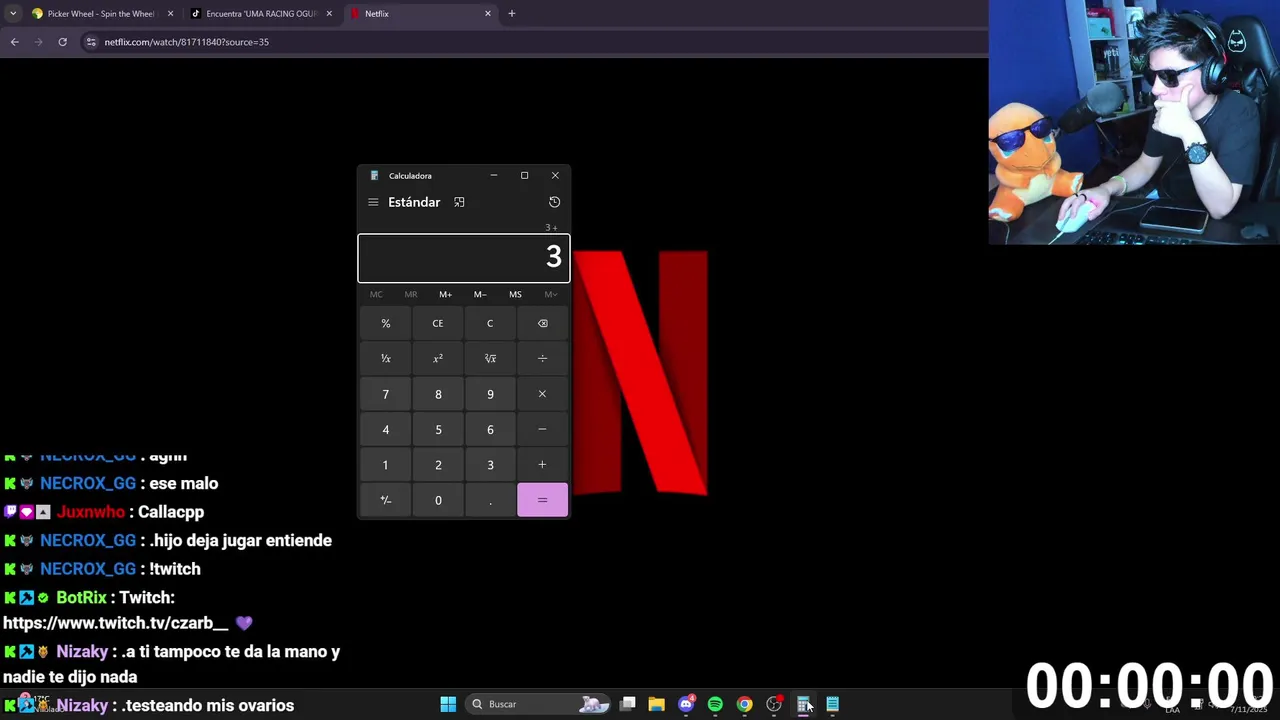This screenshot has height=720, width=1280.
Task: Click digit 3 on calculator keypad
Action: (490, 464)
